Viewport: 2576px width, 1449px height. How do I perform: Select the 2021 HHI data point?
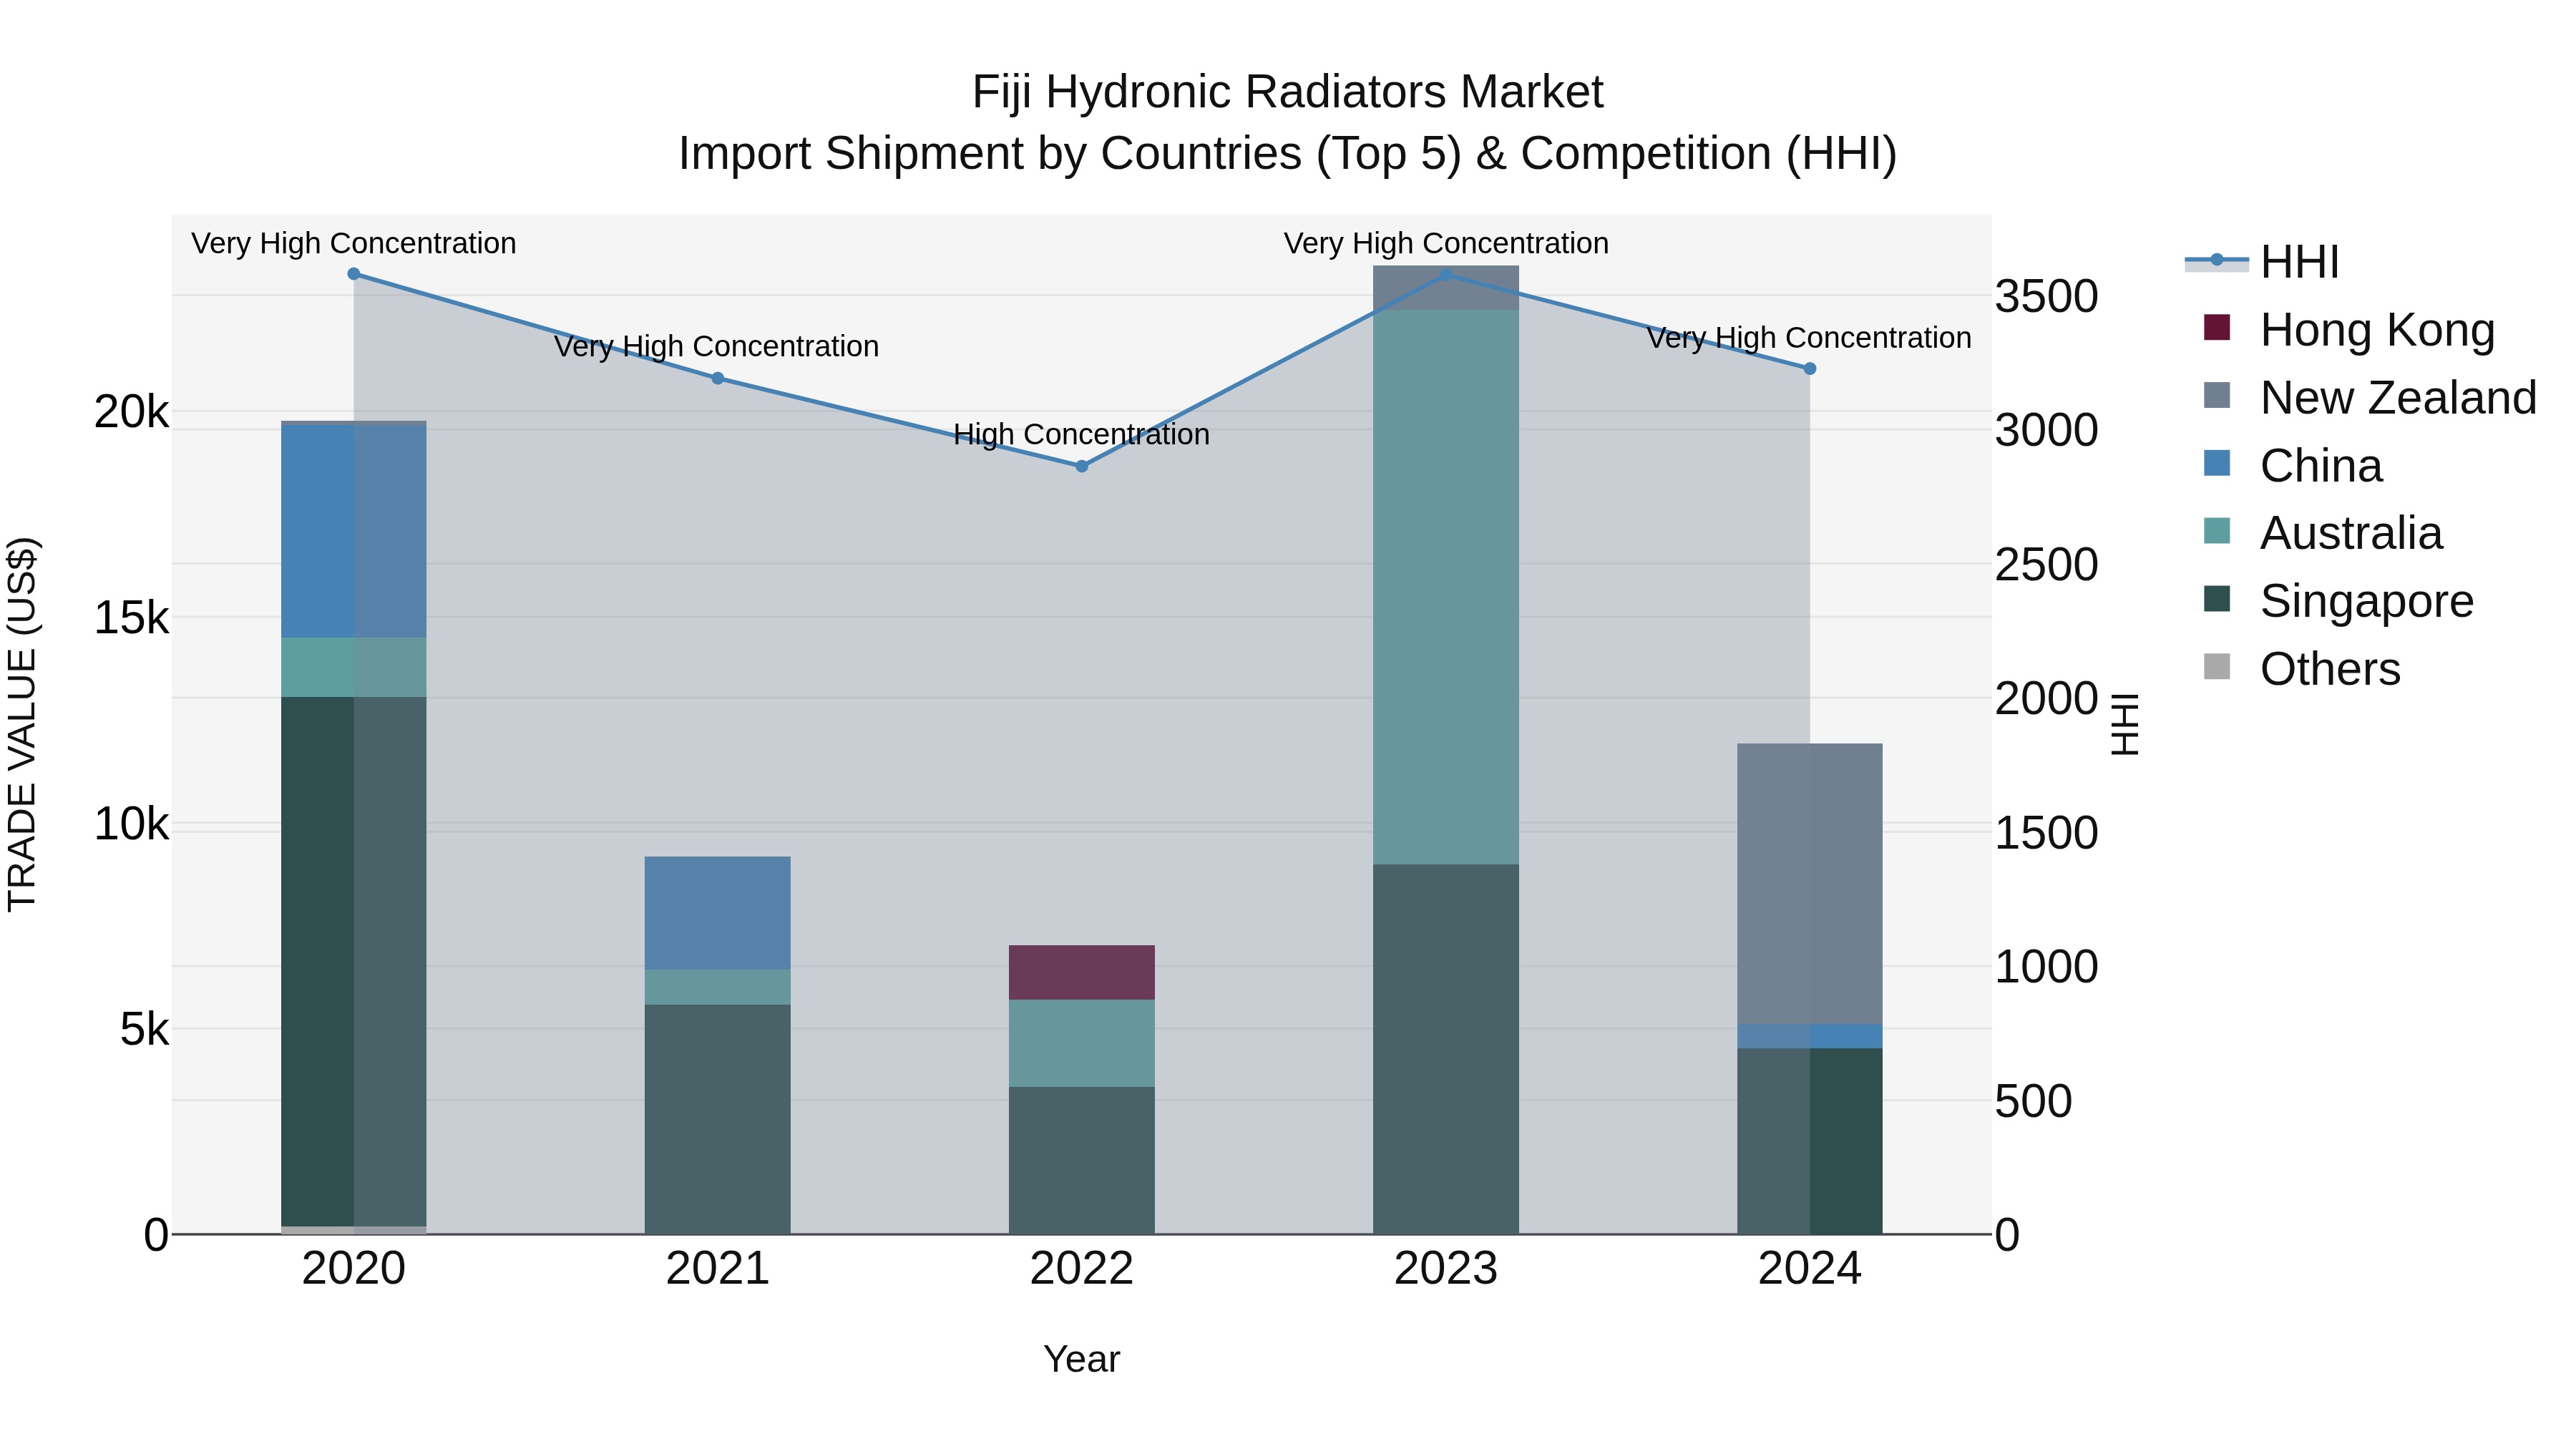[718, 378]
